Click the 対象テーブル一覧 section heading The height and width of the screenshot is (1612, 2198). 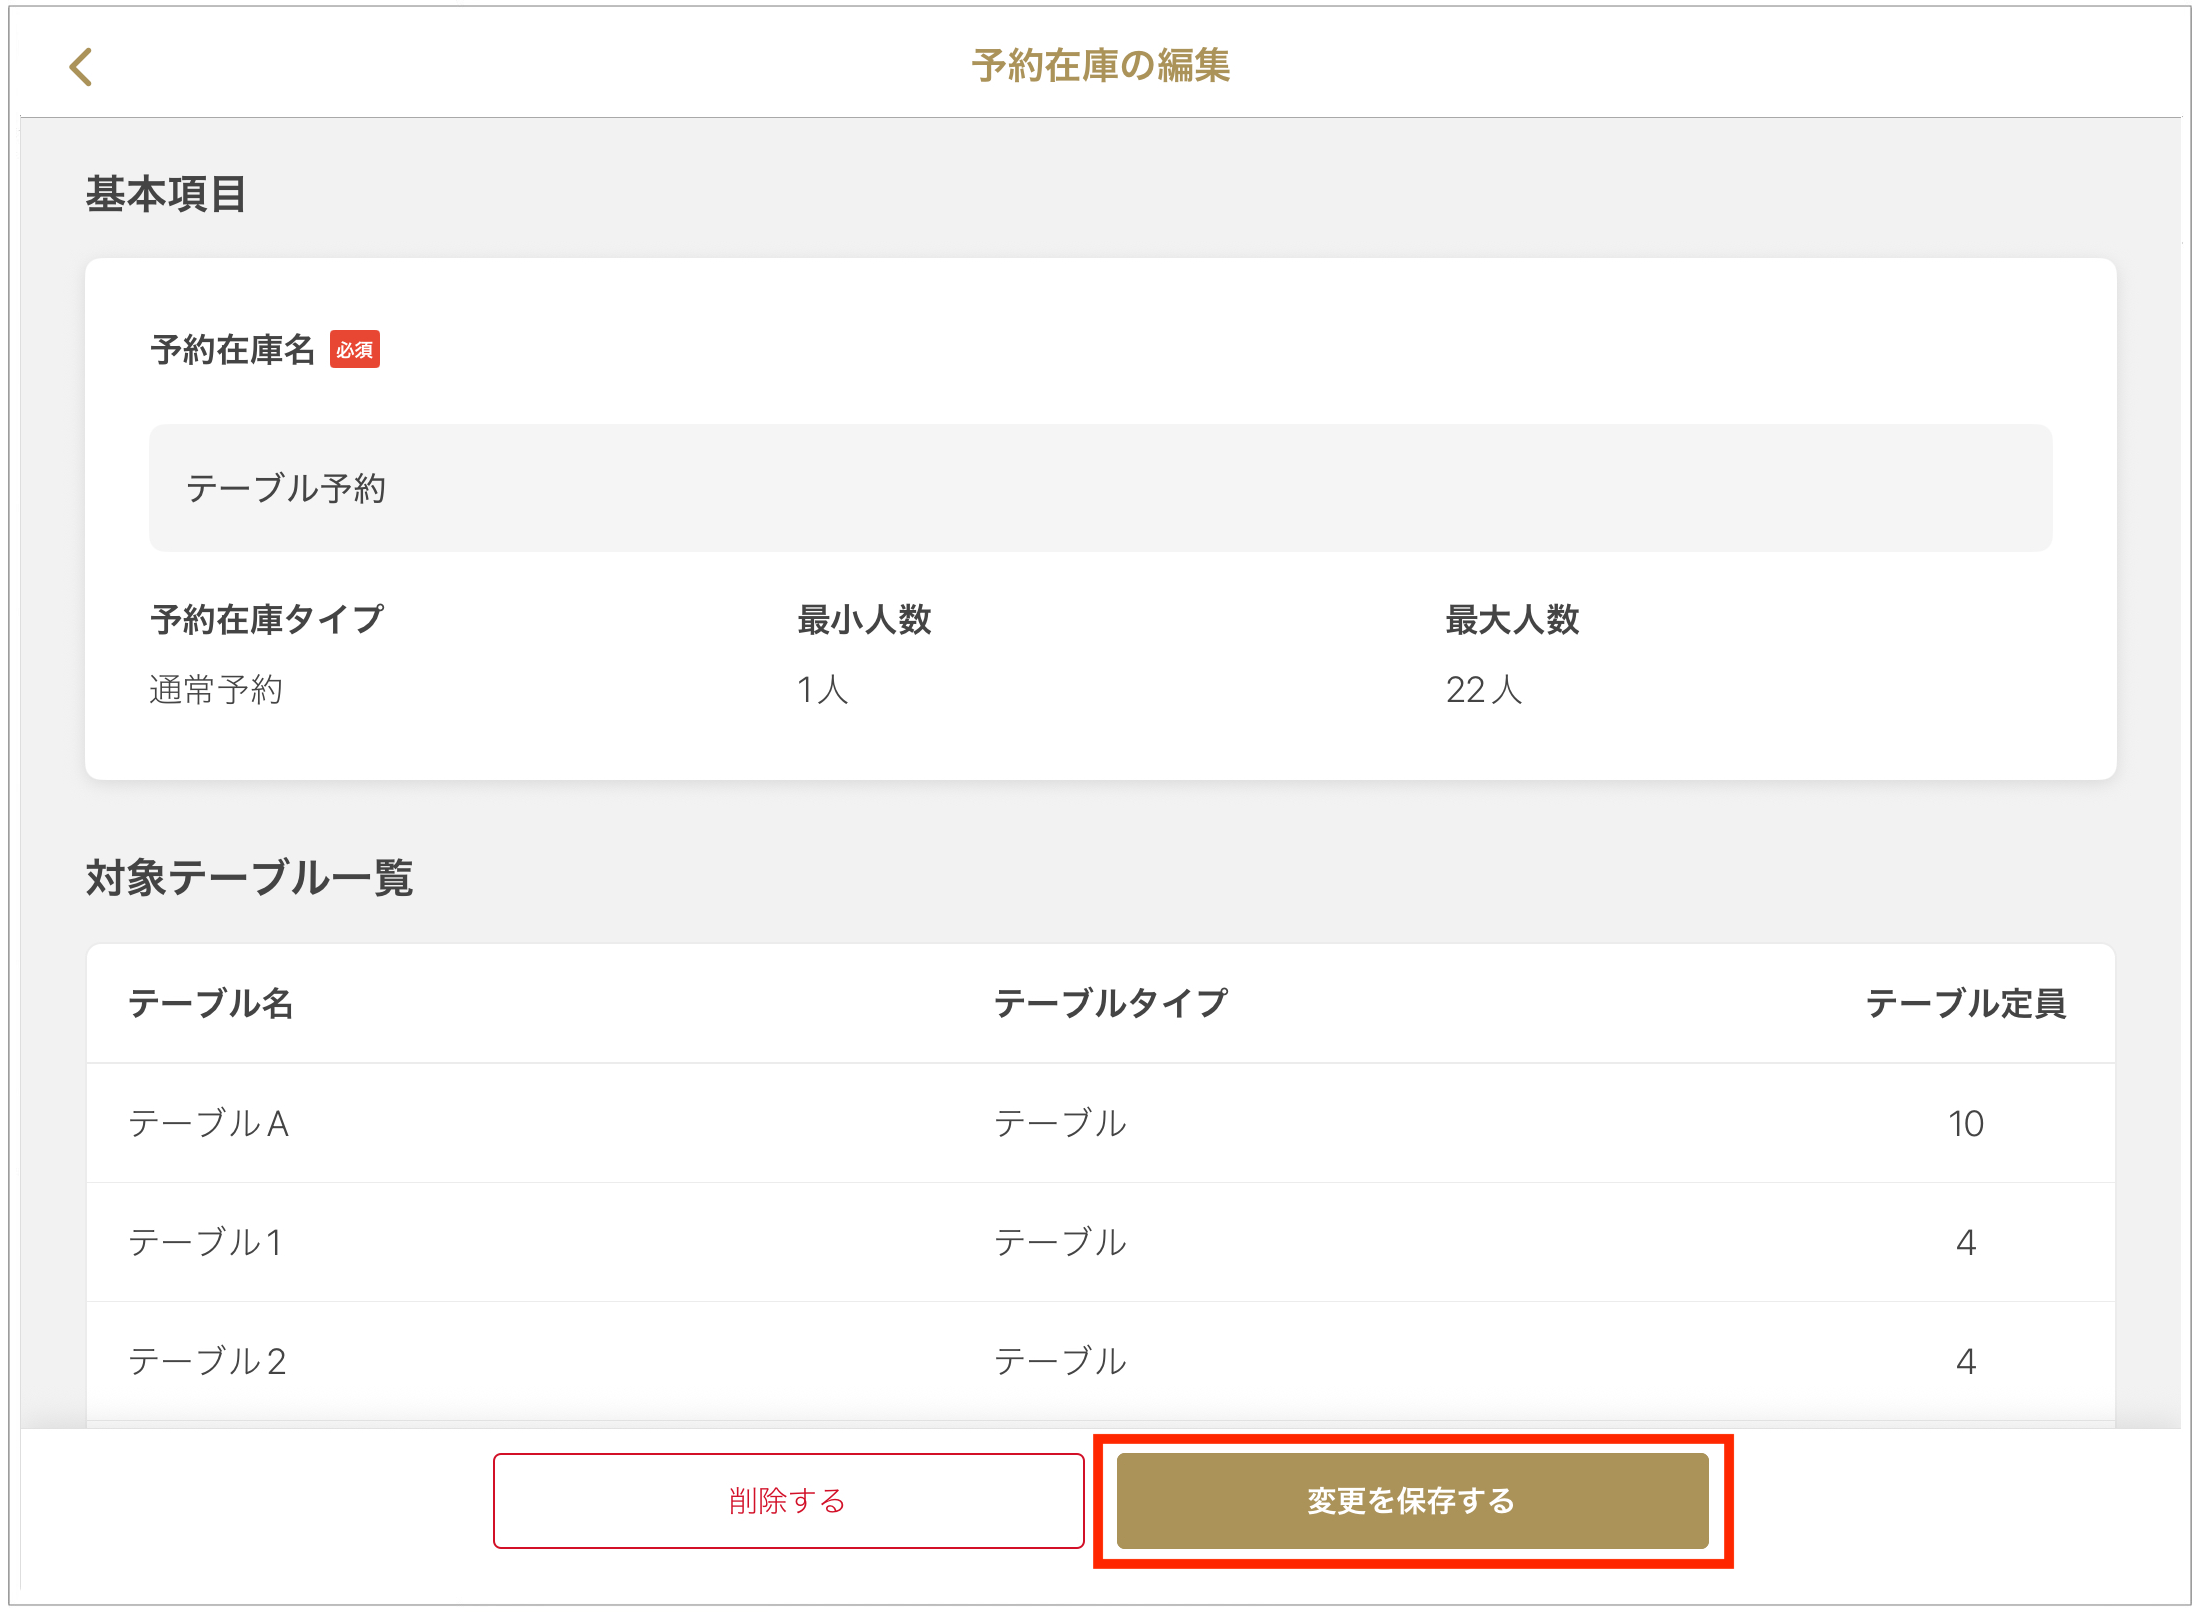(x=250, y=877)
